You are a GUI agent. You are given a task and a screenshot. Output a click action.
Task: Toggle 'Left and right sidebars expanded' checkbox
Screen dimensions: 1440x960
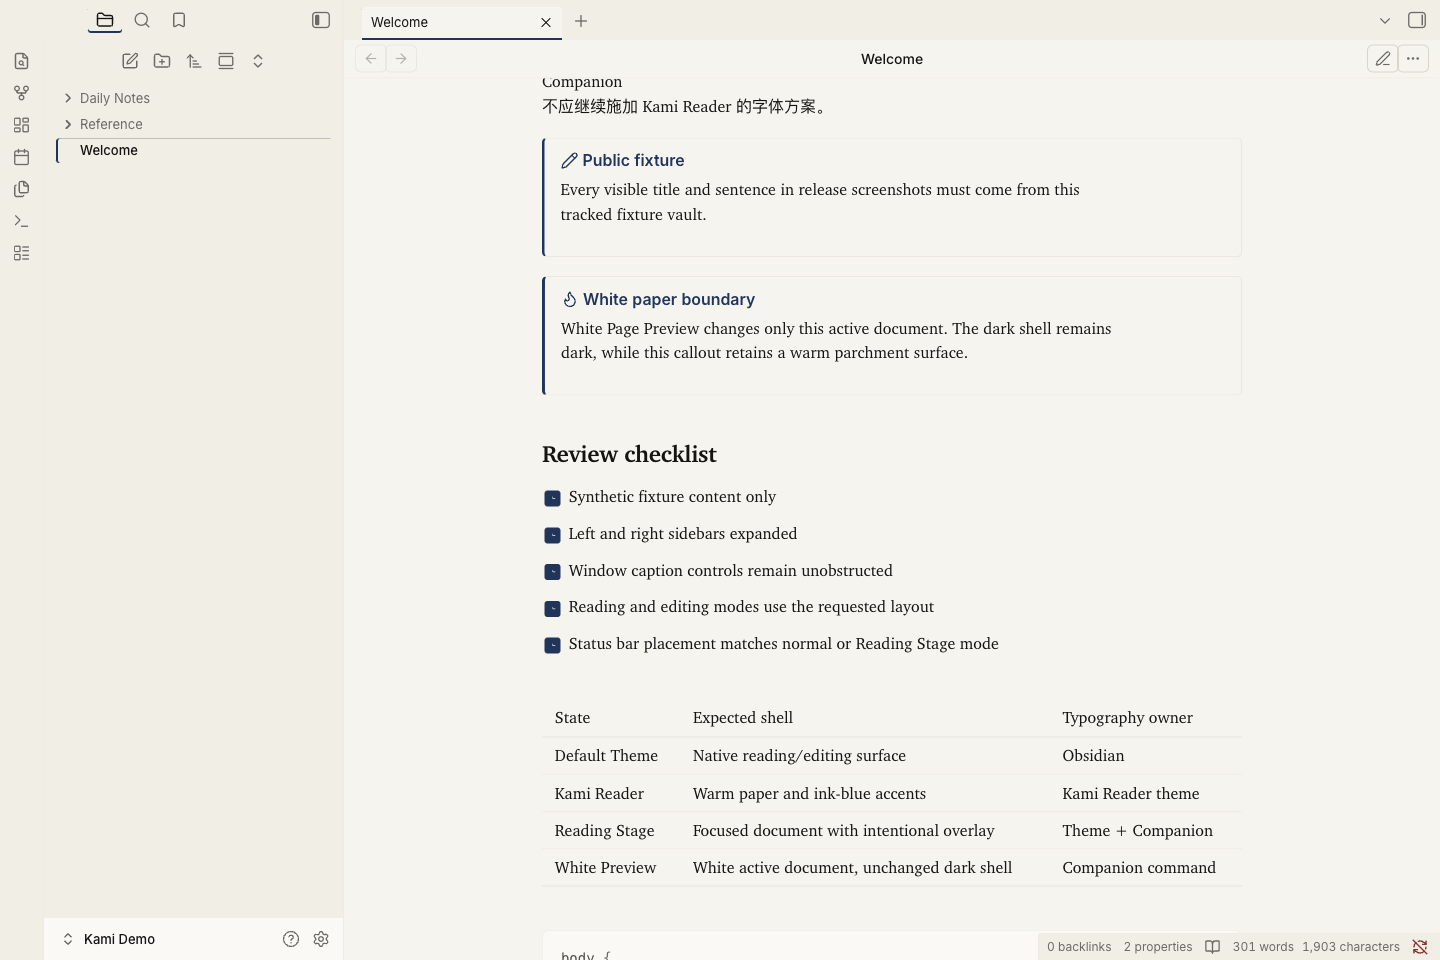(x=552, y=535)
